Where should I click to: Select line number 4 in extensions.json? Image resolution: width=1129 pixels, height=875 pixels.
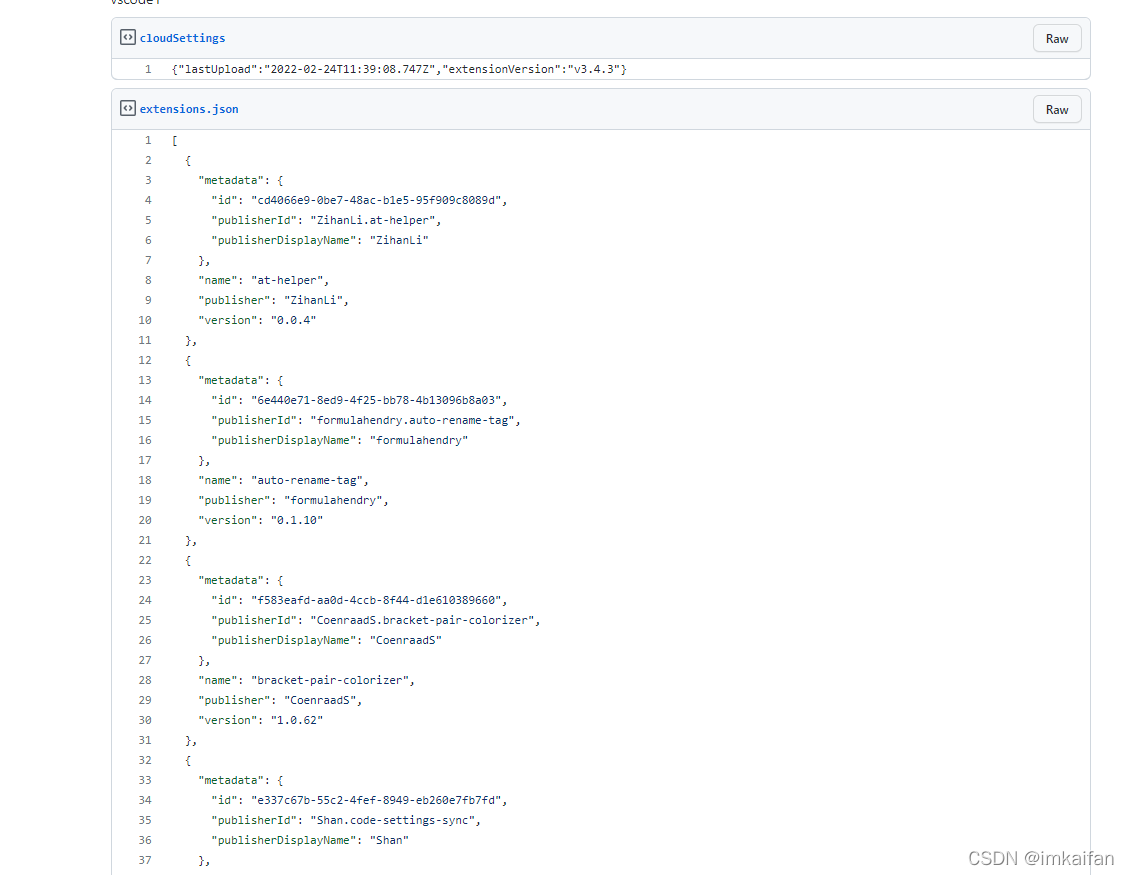[148, 200]
